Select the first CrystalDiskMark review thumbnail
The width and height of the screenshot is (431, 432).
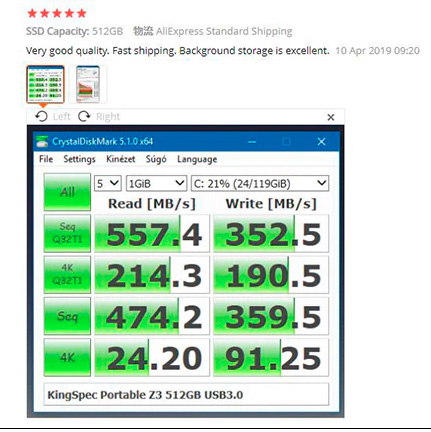point(45,84)
